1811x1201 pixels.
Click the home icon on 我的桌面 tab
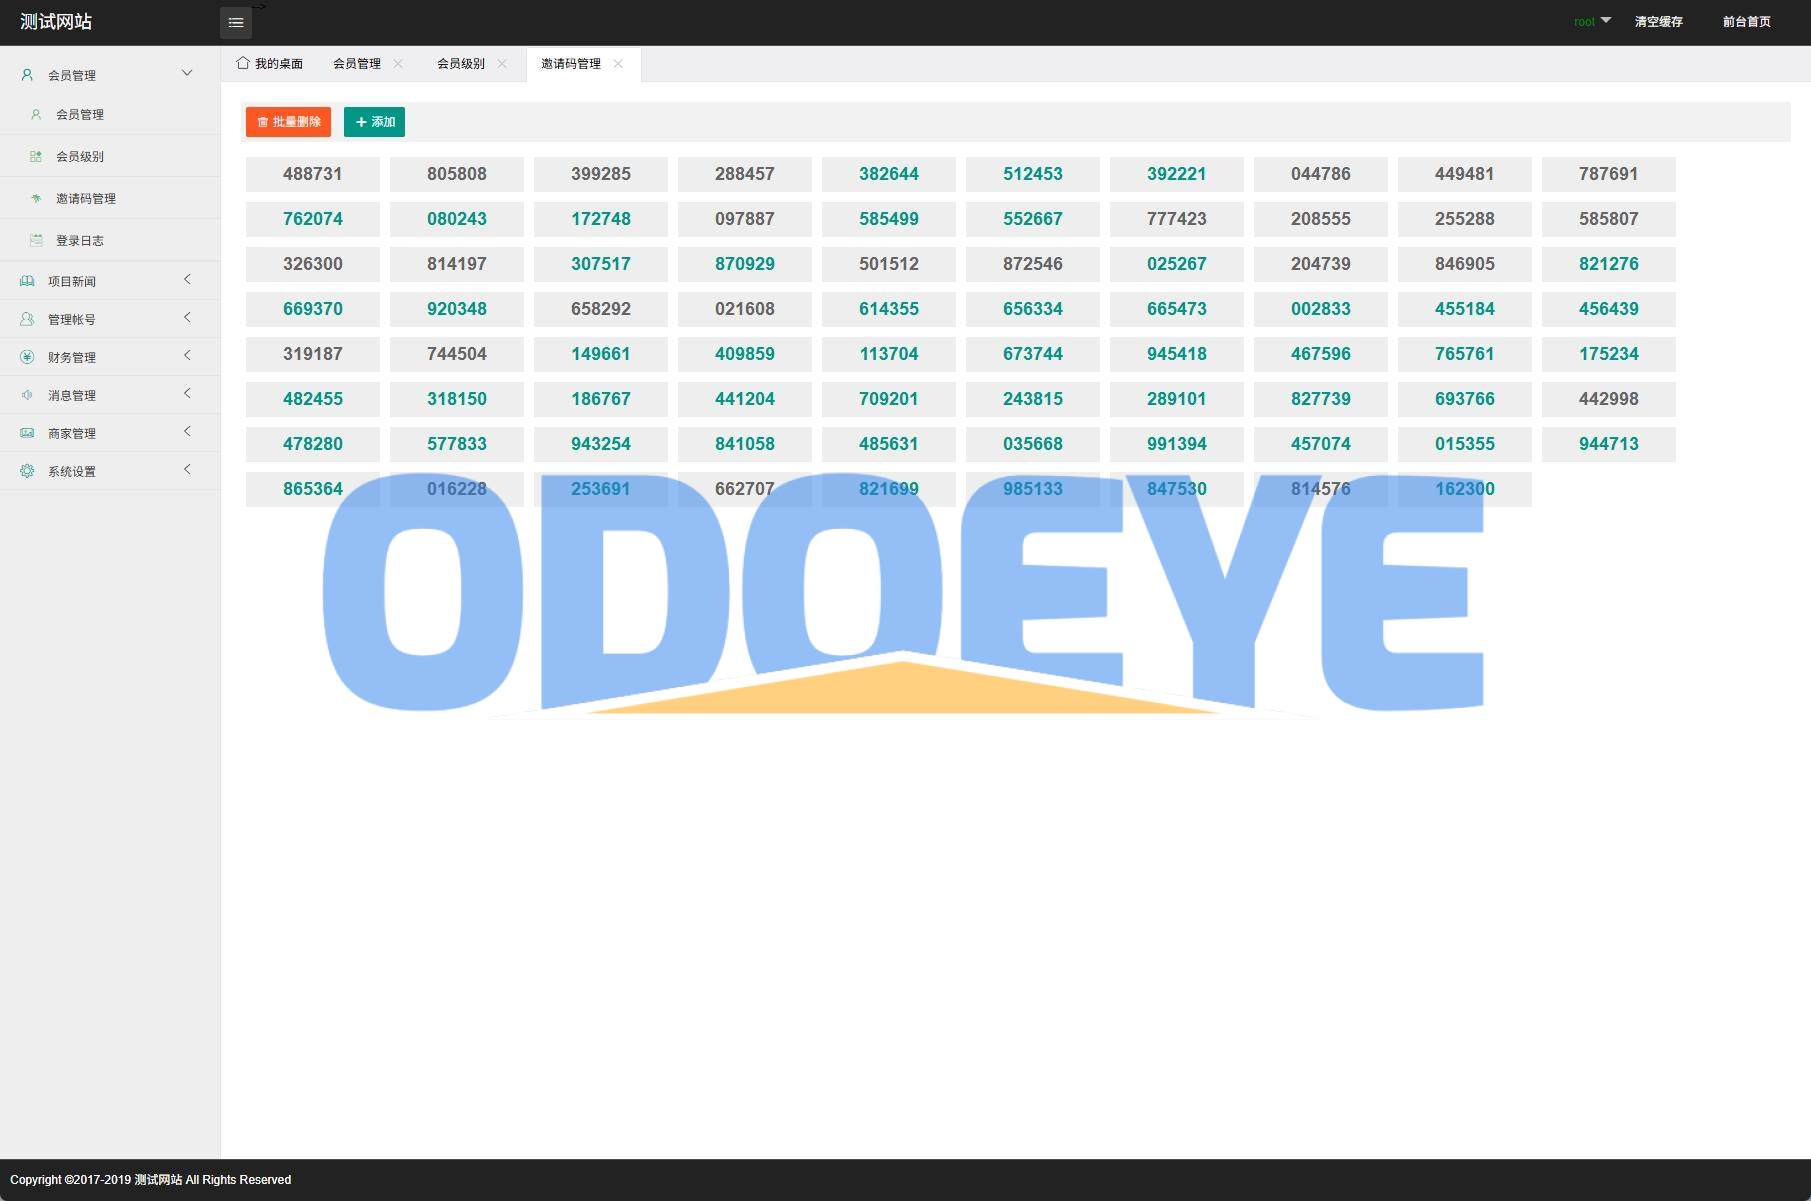[x=243, y=63]
